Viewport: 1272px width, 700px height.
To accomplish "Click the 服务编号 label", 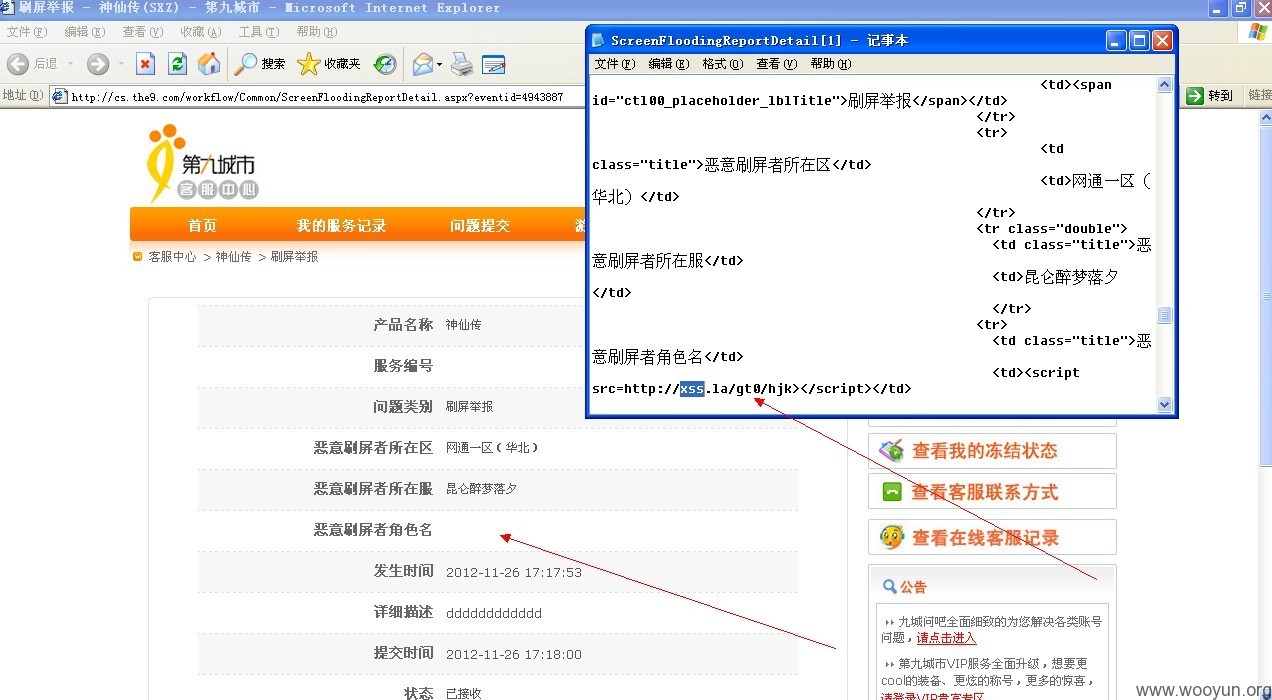I will pos(403,366).
